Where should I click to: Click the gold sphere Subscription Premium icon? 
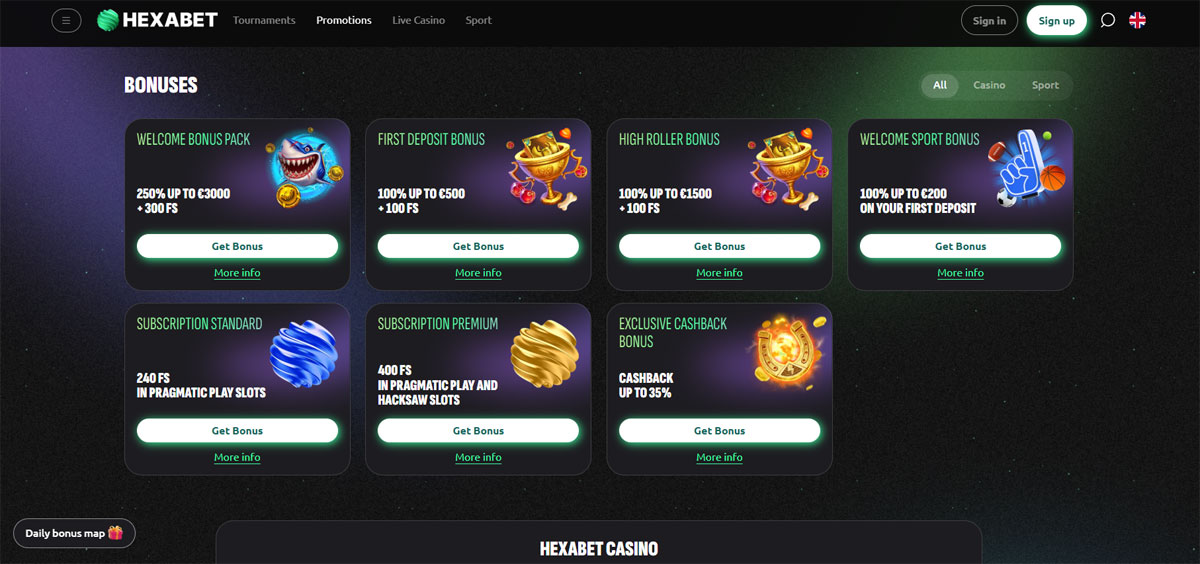545,352
